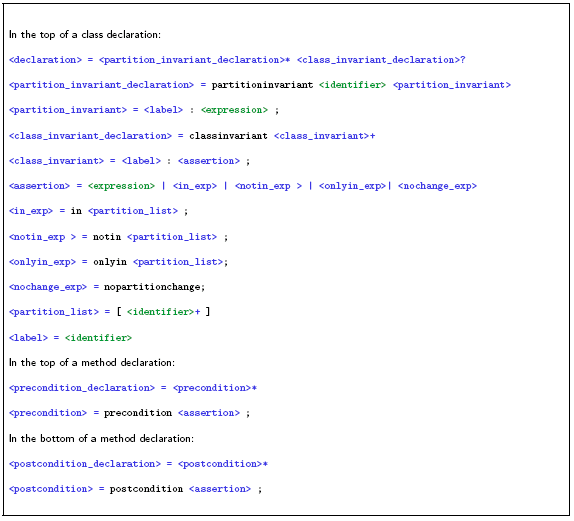The image size is (574, 521).
Task: Click the postcondition keyword
Action: pyautogui.click(x=146, y=489)
